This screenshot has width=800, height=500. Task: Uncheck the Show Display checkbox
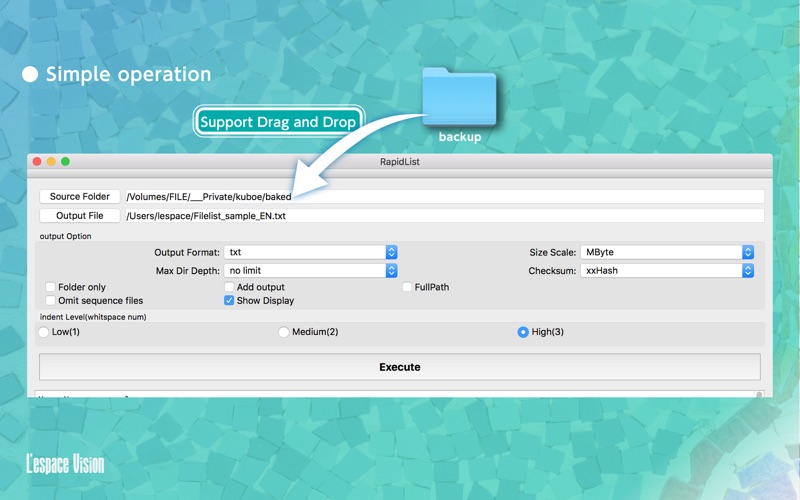229,301
